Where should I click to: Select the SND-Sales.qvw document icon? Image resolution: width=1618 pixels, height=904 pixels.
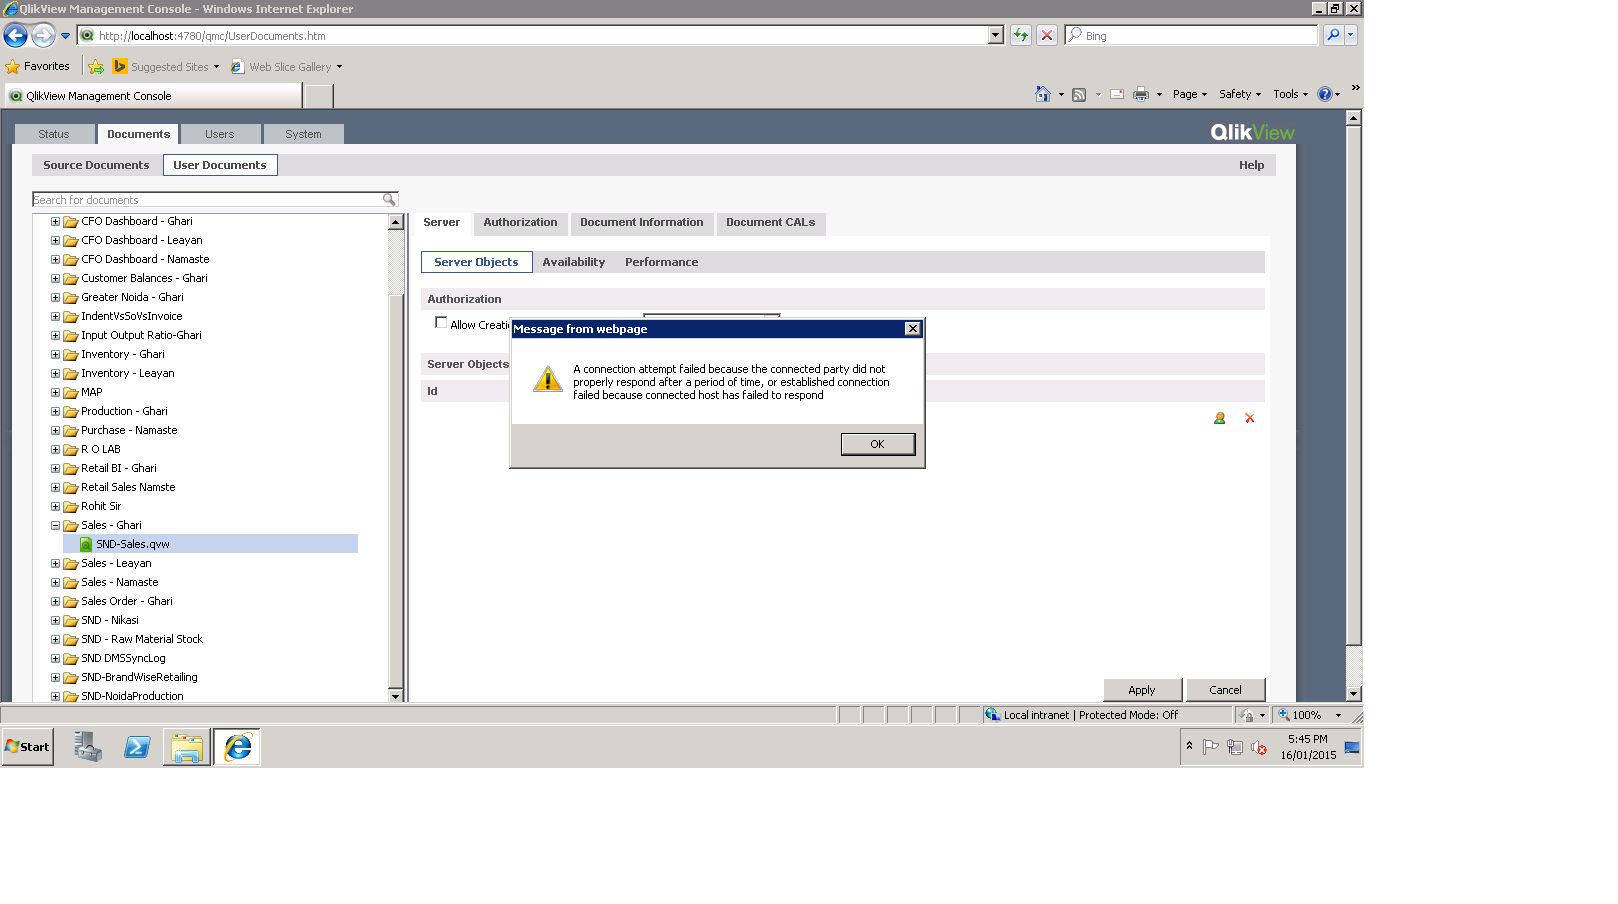pos(86,545)
